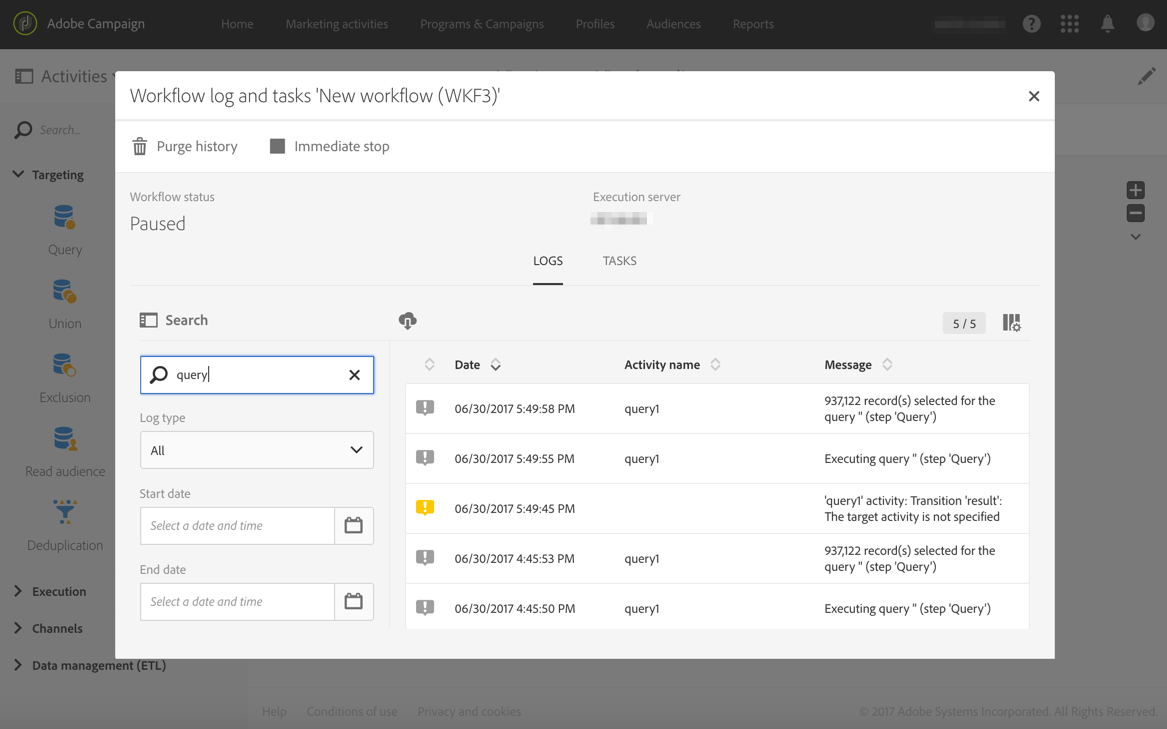Image resolution: width=1167 pixels, height=729 pixels.
Task: Select the LOGS tab
Action: pos(547,261)
